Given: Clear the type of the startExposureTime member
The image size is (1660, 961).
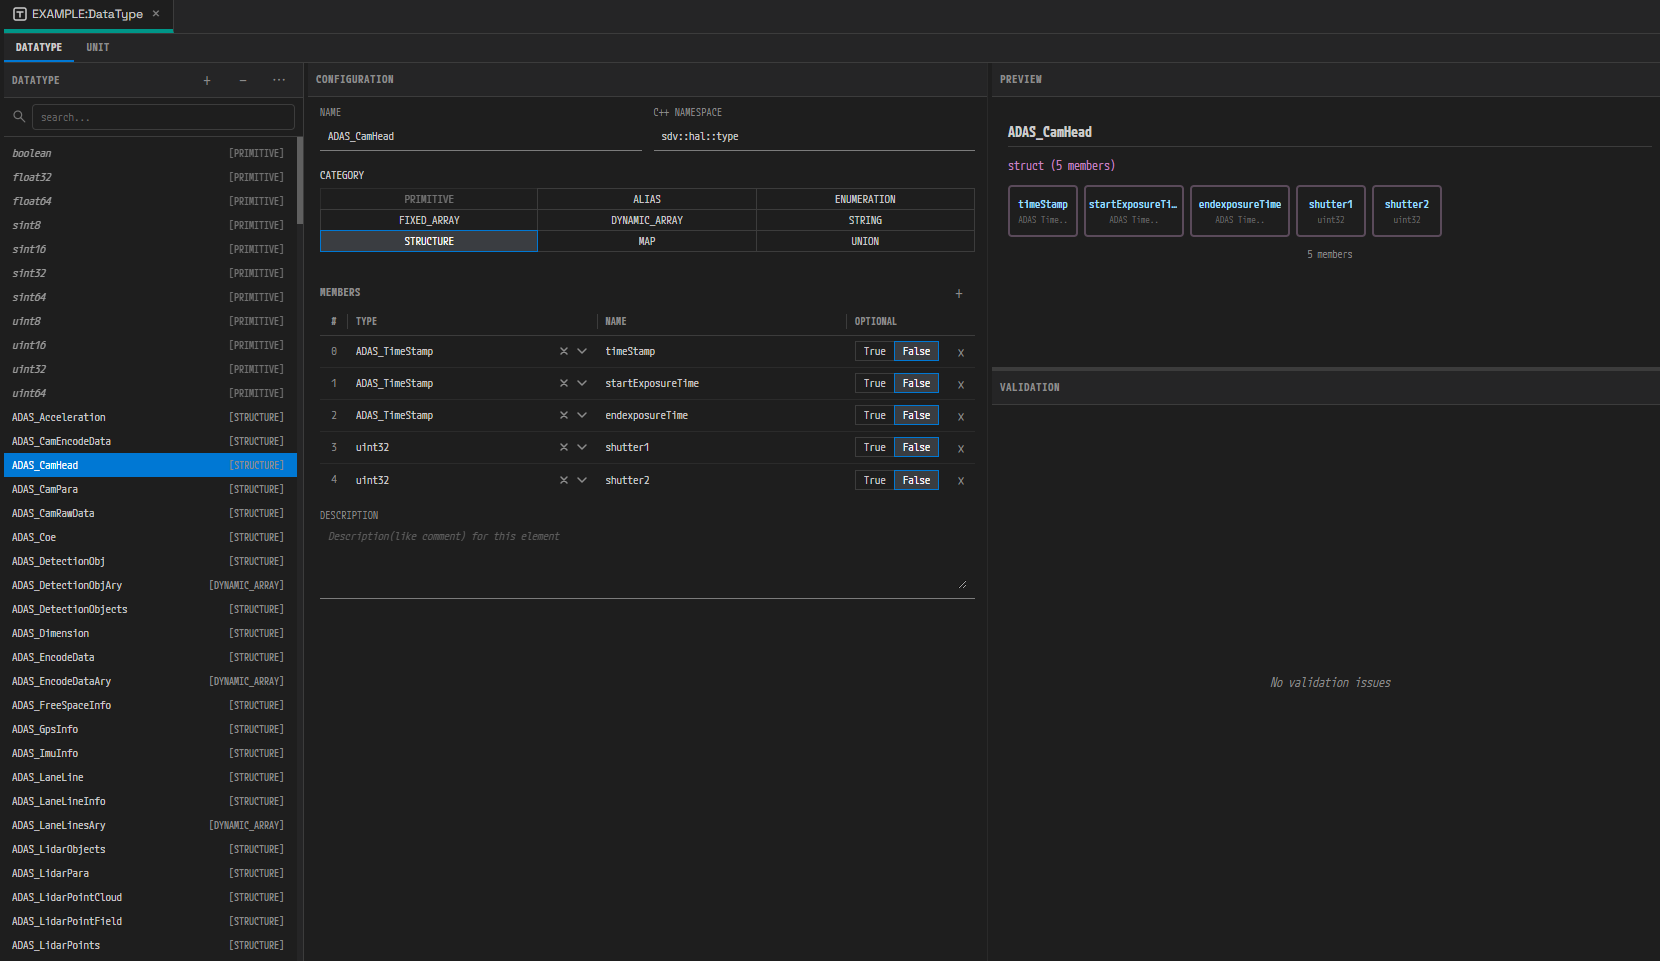Looking at the screenshot, I should pyautogui.click(x=564, y=383).
